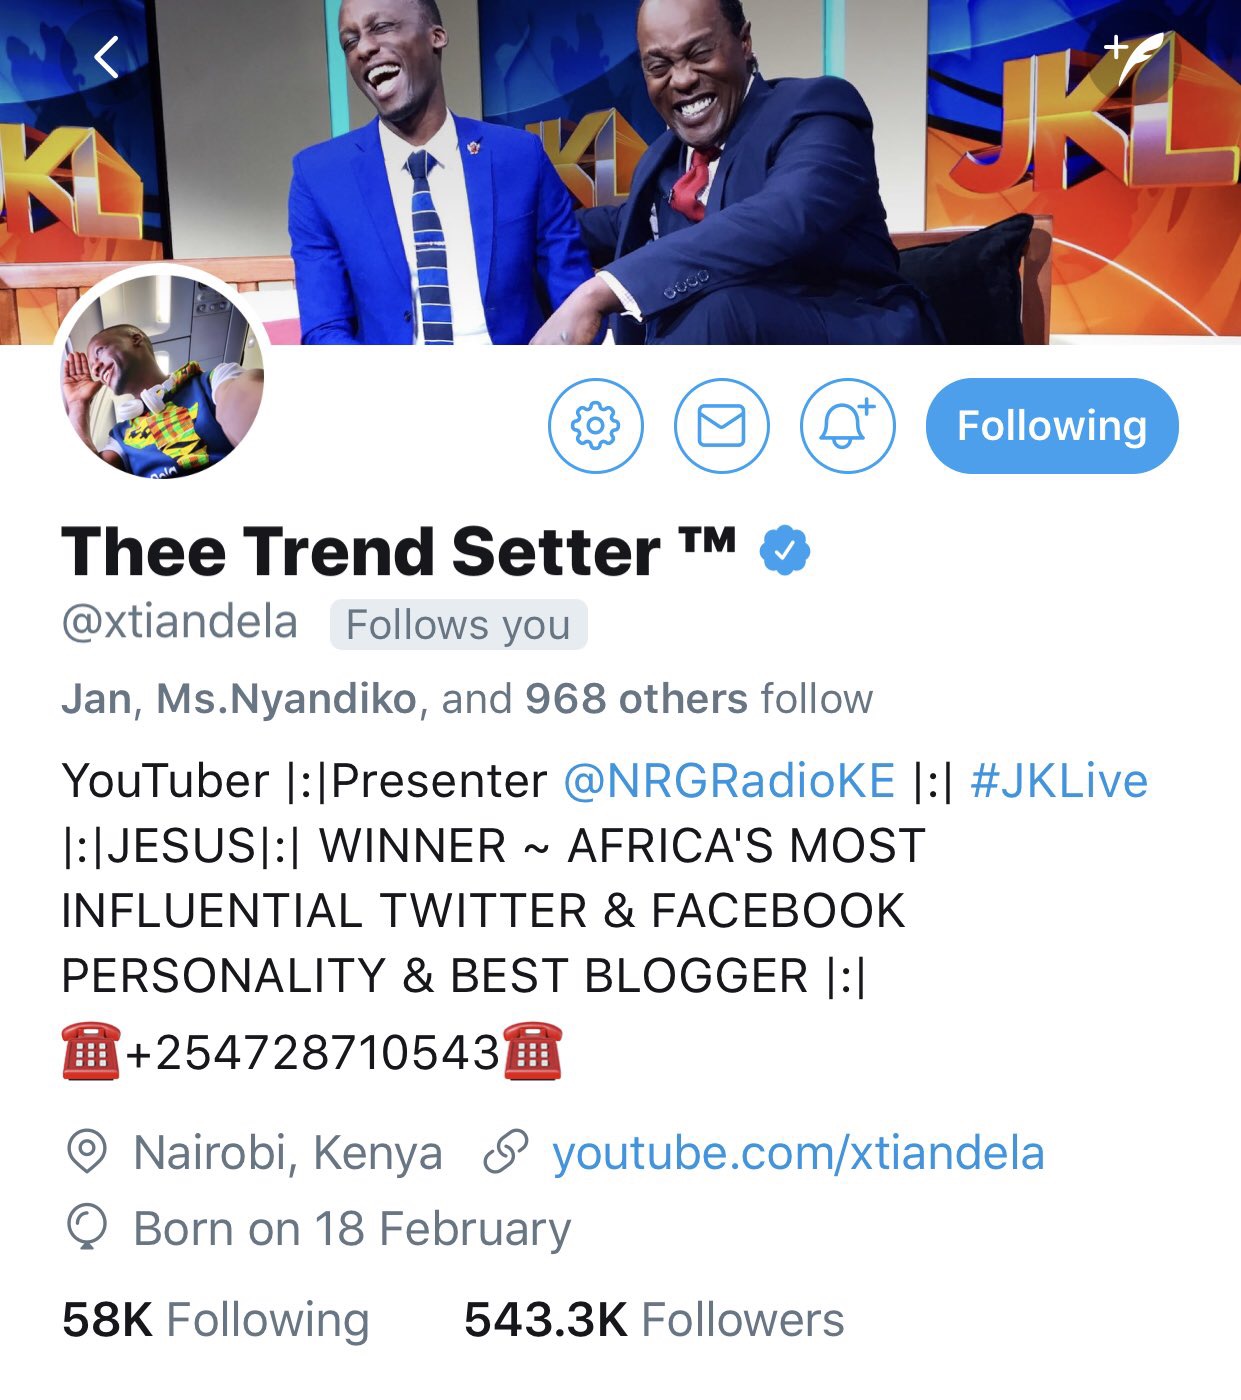Open the mutual followers line with 968 others
Screen dimensions: 1241x1400
click(467, 699)
